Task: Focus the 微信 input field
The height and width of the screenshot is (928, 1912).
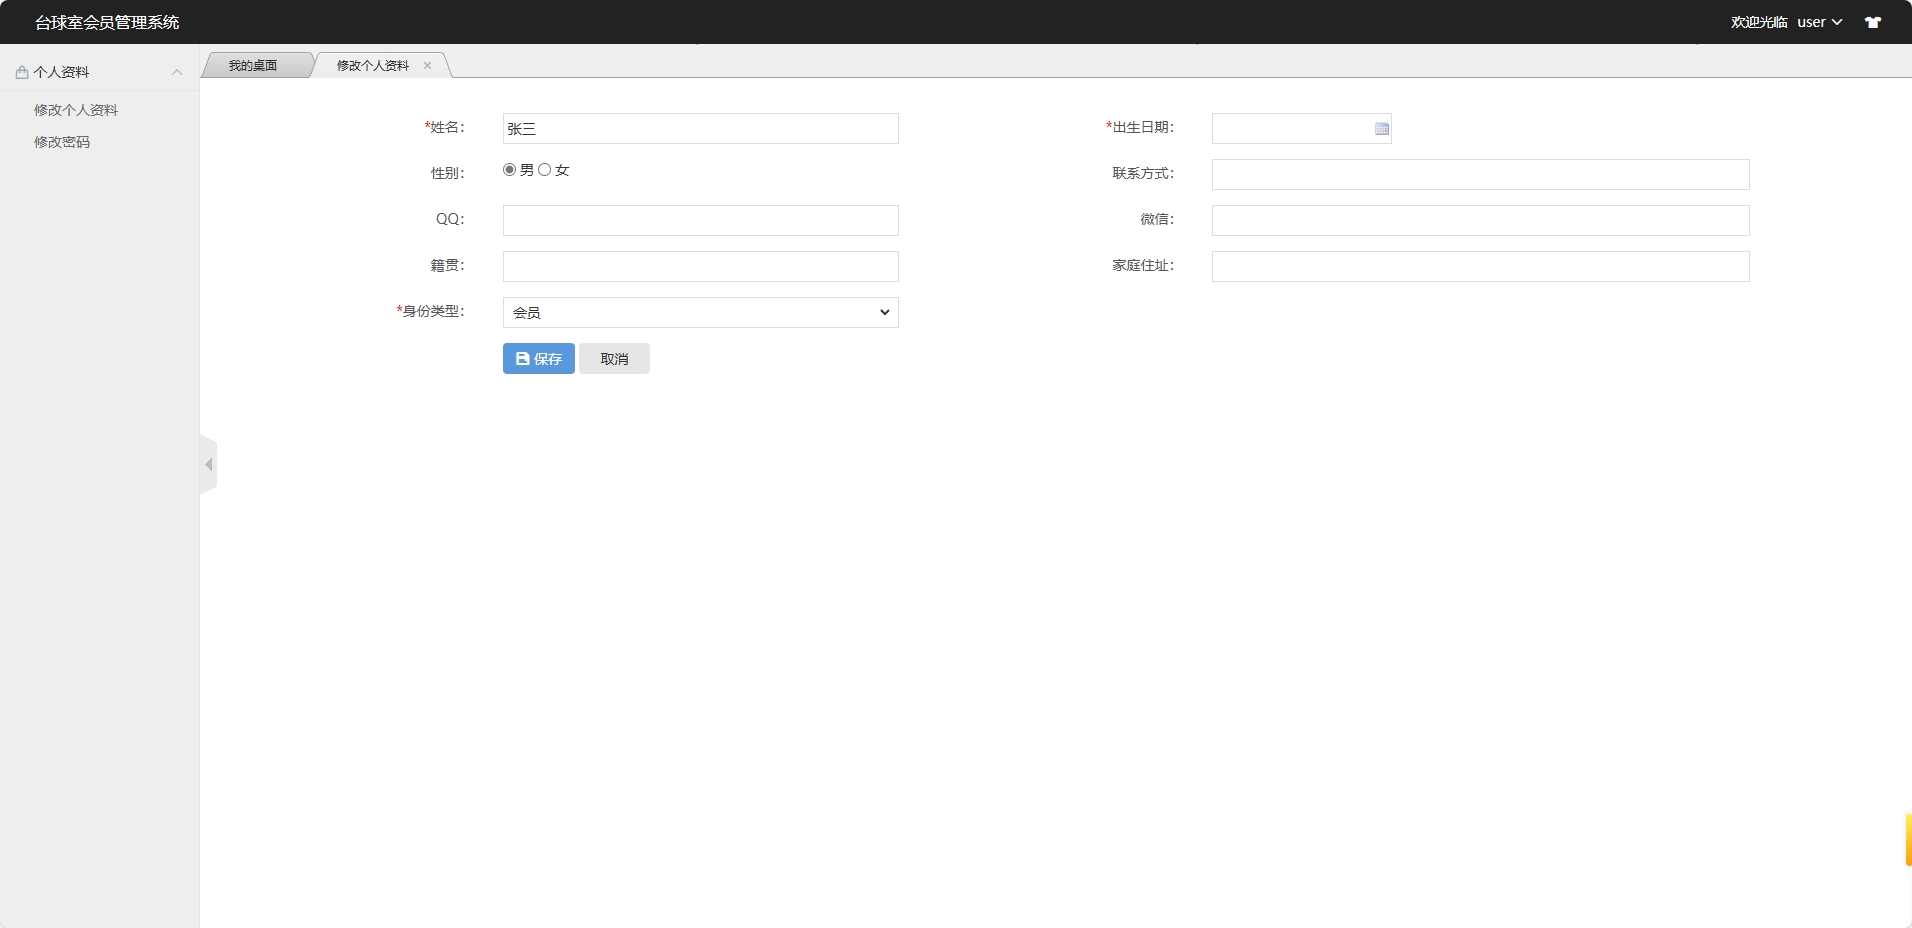Action: 1481,221
